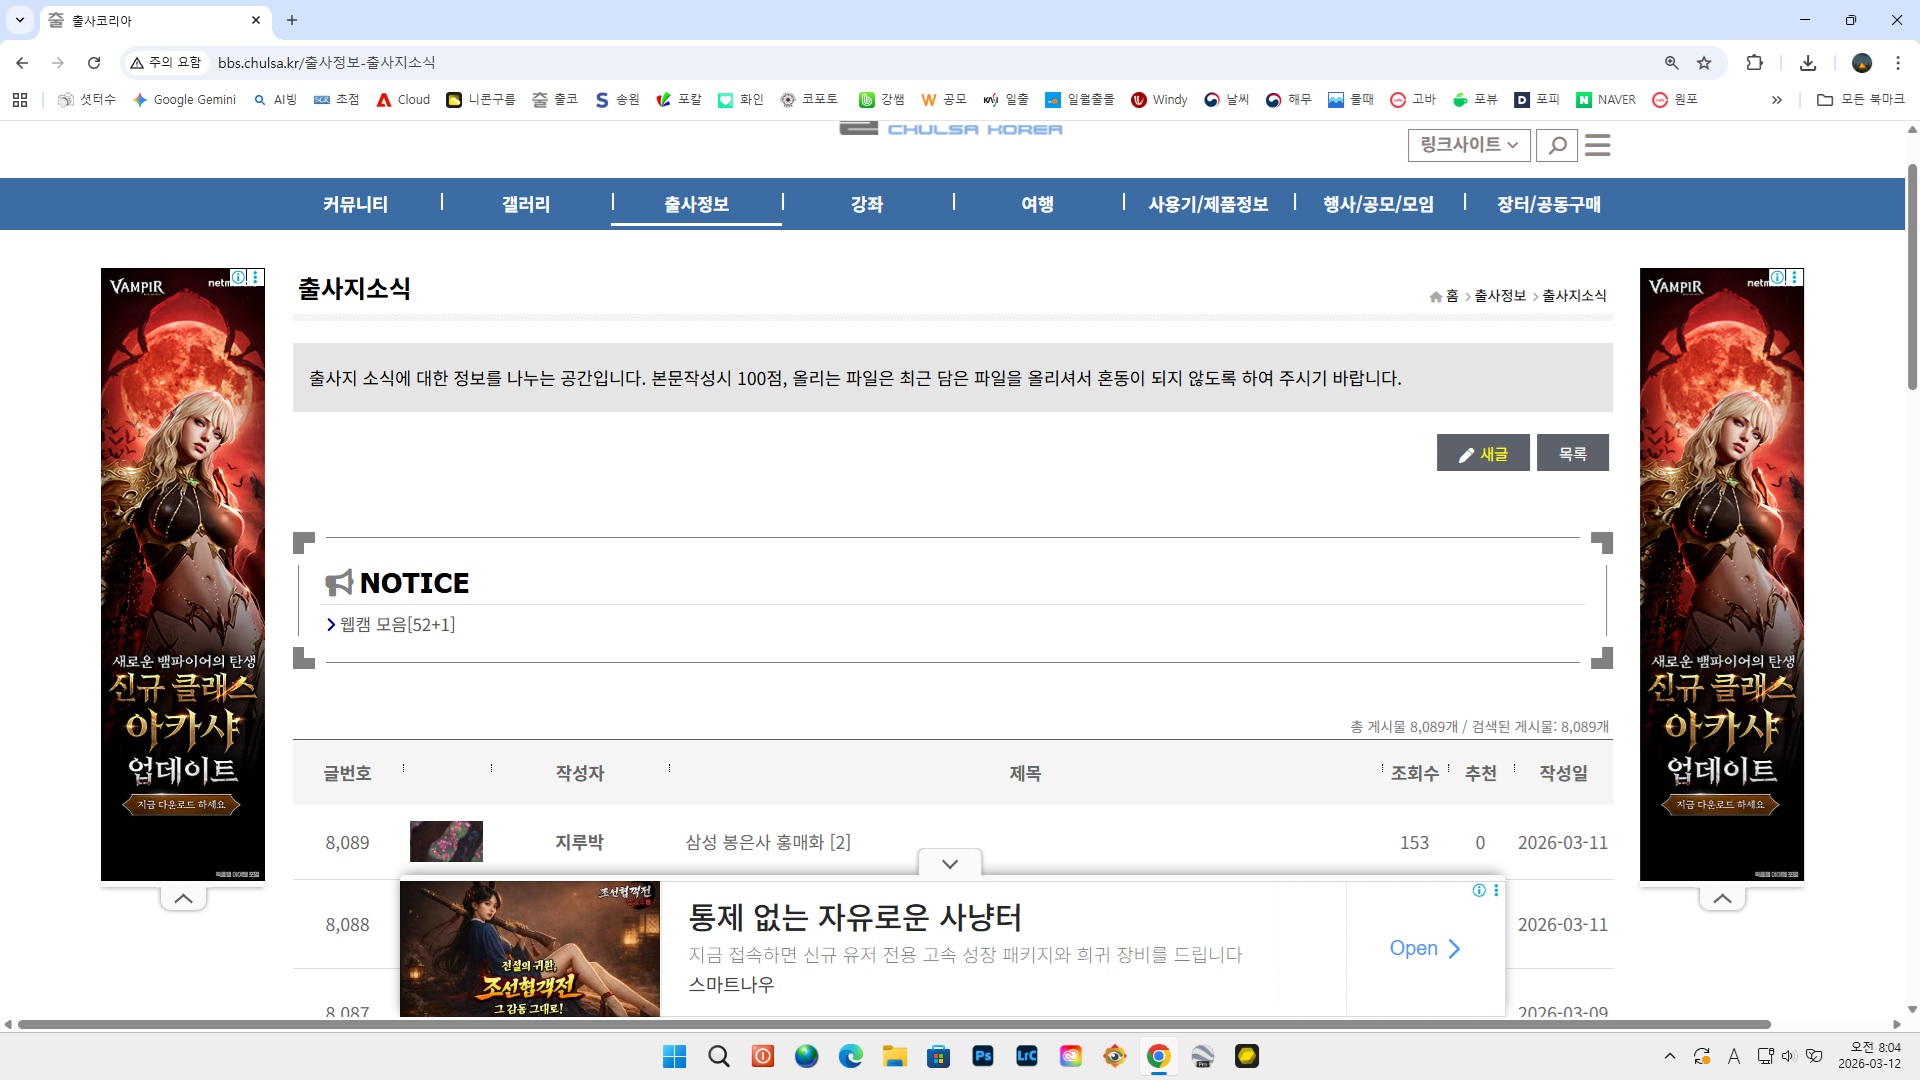Open thumbnail of 삼성 봉은사 홍매화 post
This screenshot has height=1080, width=1920.
pyautogui.click(x=446, y=842)
